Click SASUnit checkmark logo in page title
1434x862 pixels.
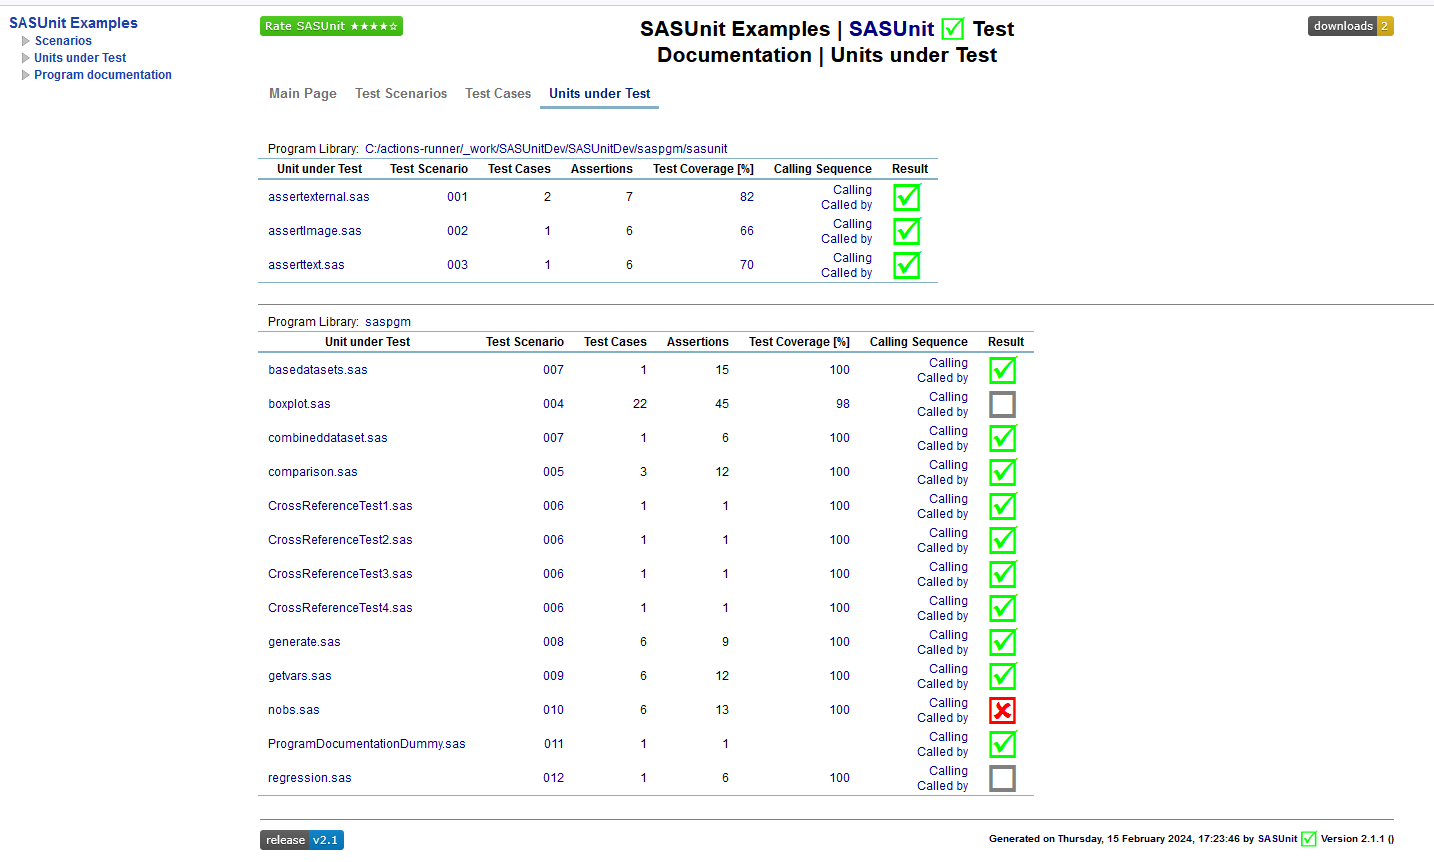point(953,29)
